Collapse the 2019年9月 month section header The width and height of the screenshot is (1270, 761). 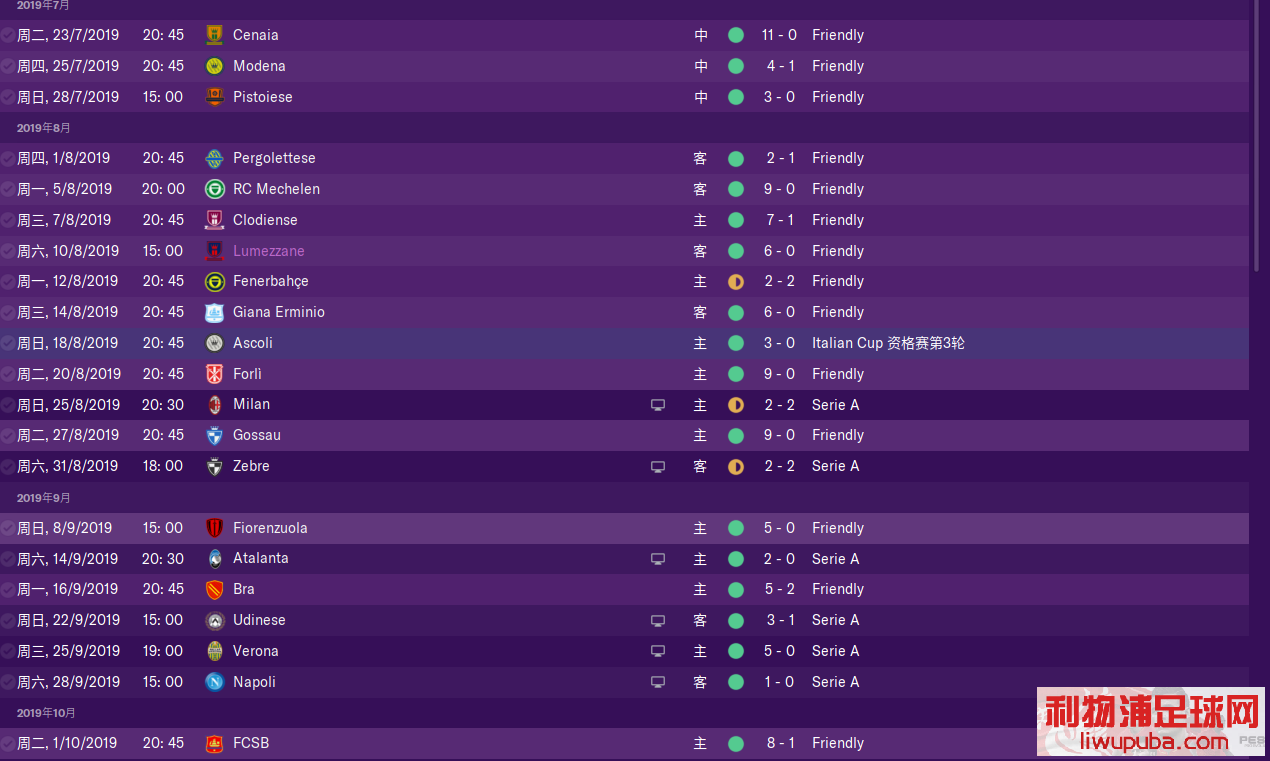click(44, 498)
